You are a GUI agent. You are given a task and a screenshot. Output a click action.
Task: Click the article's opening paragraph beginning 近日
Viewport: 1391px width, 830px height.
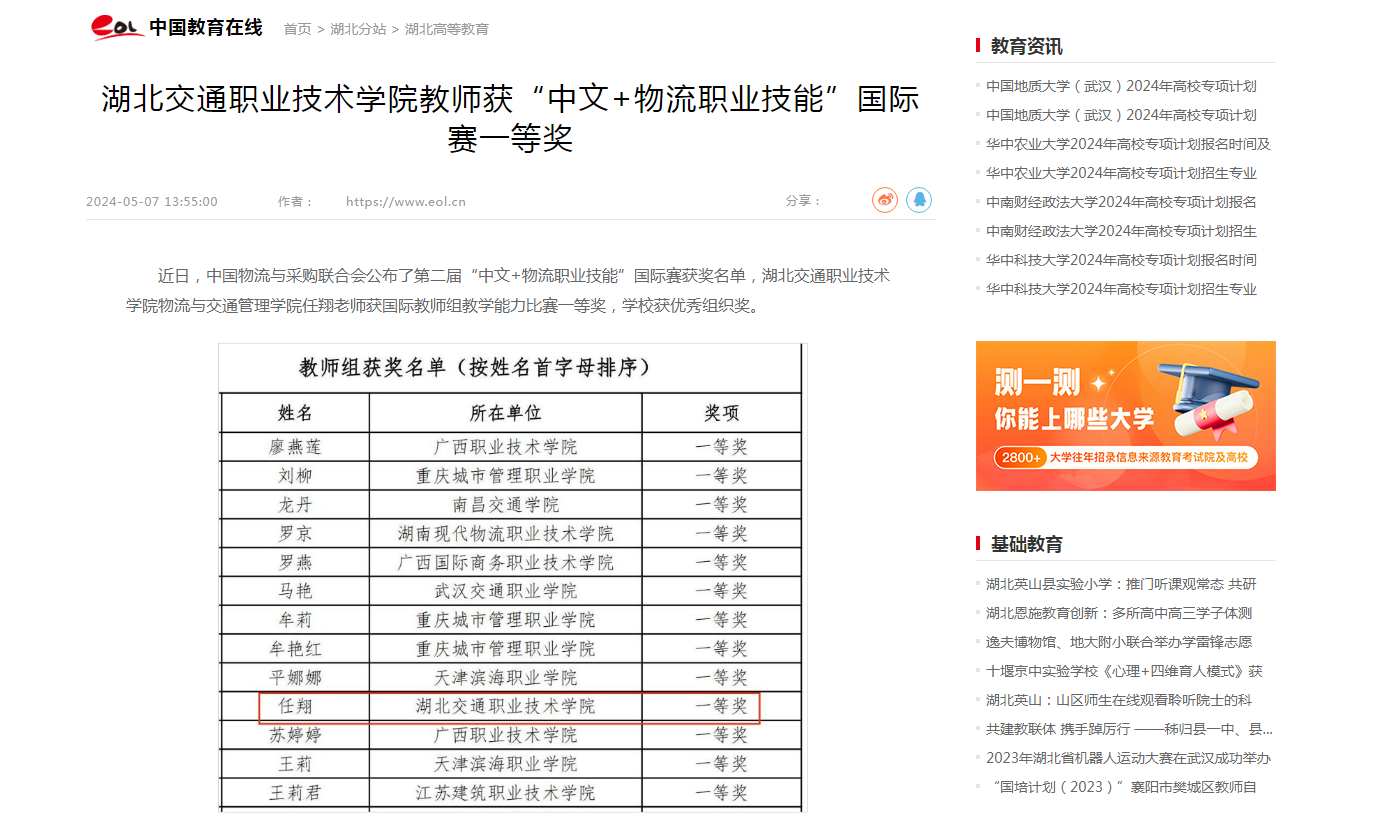click(508, 290)
